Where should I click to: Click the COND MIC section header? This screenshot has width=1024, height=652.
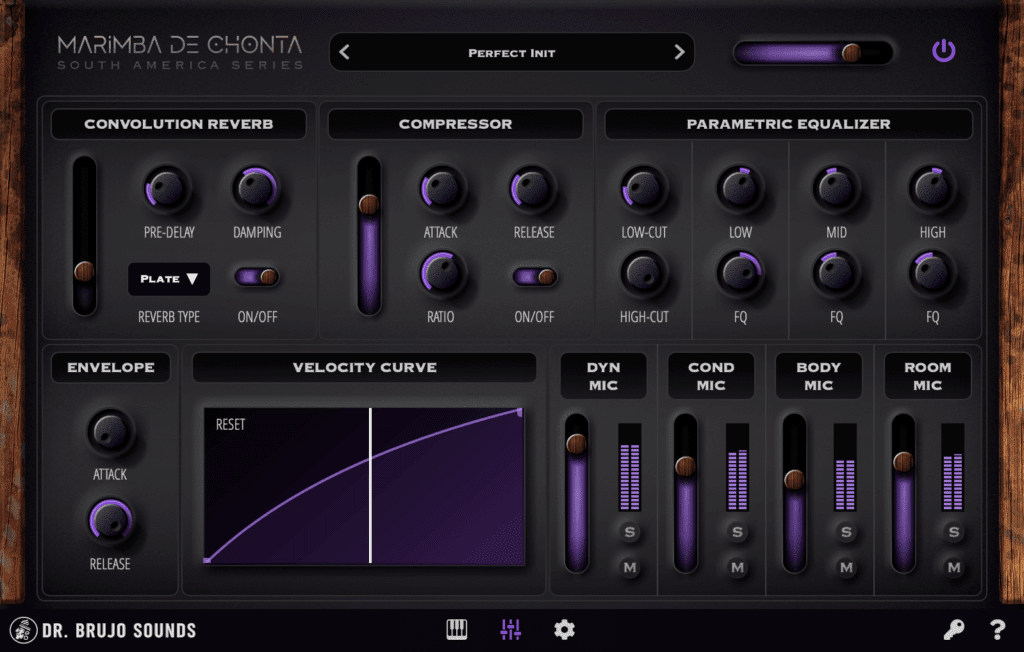click(711, 375)
